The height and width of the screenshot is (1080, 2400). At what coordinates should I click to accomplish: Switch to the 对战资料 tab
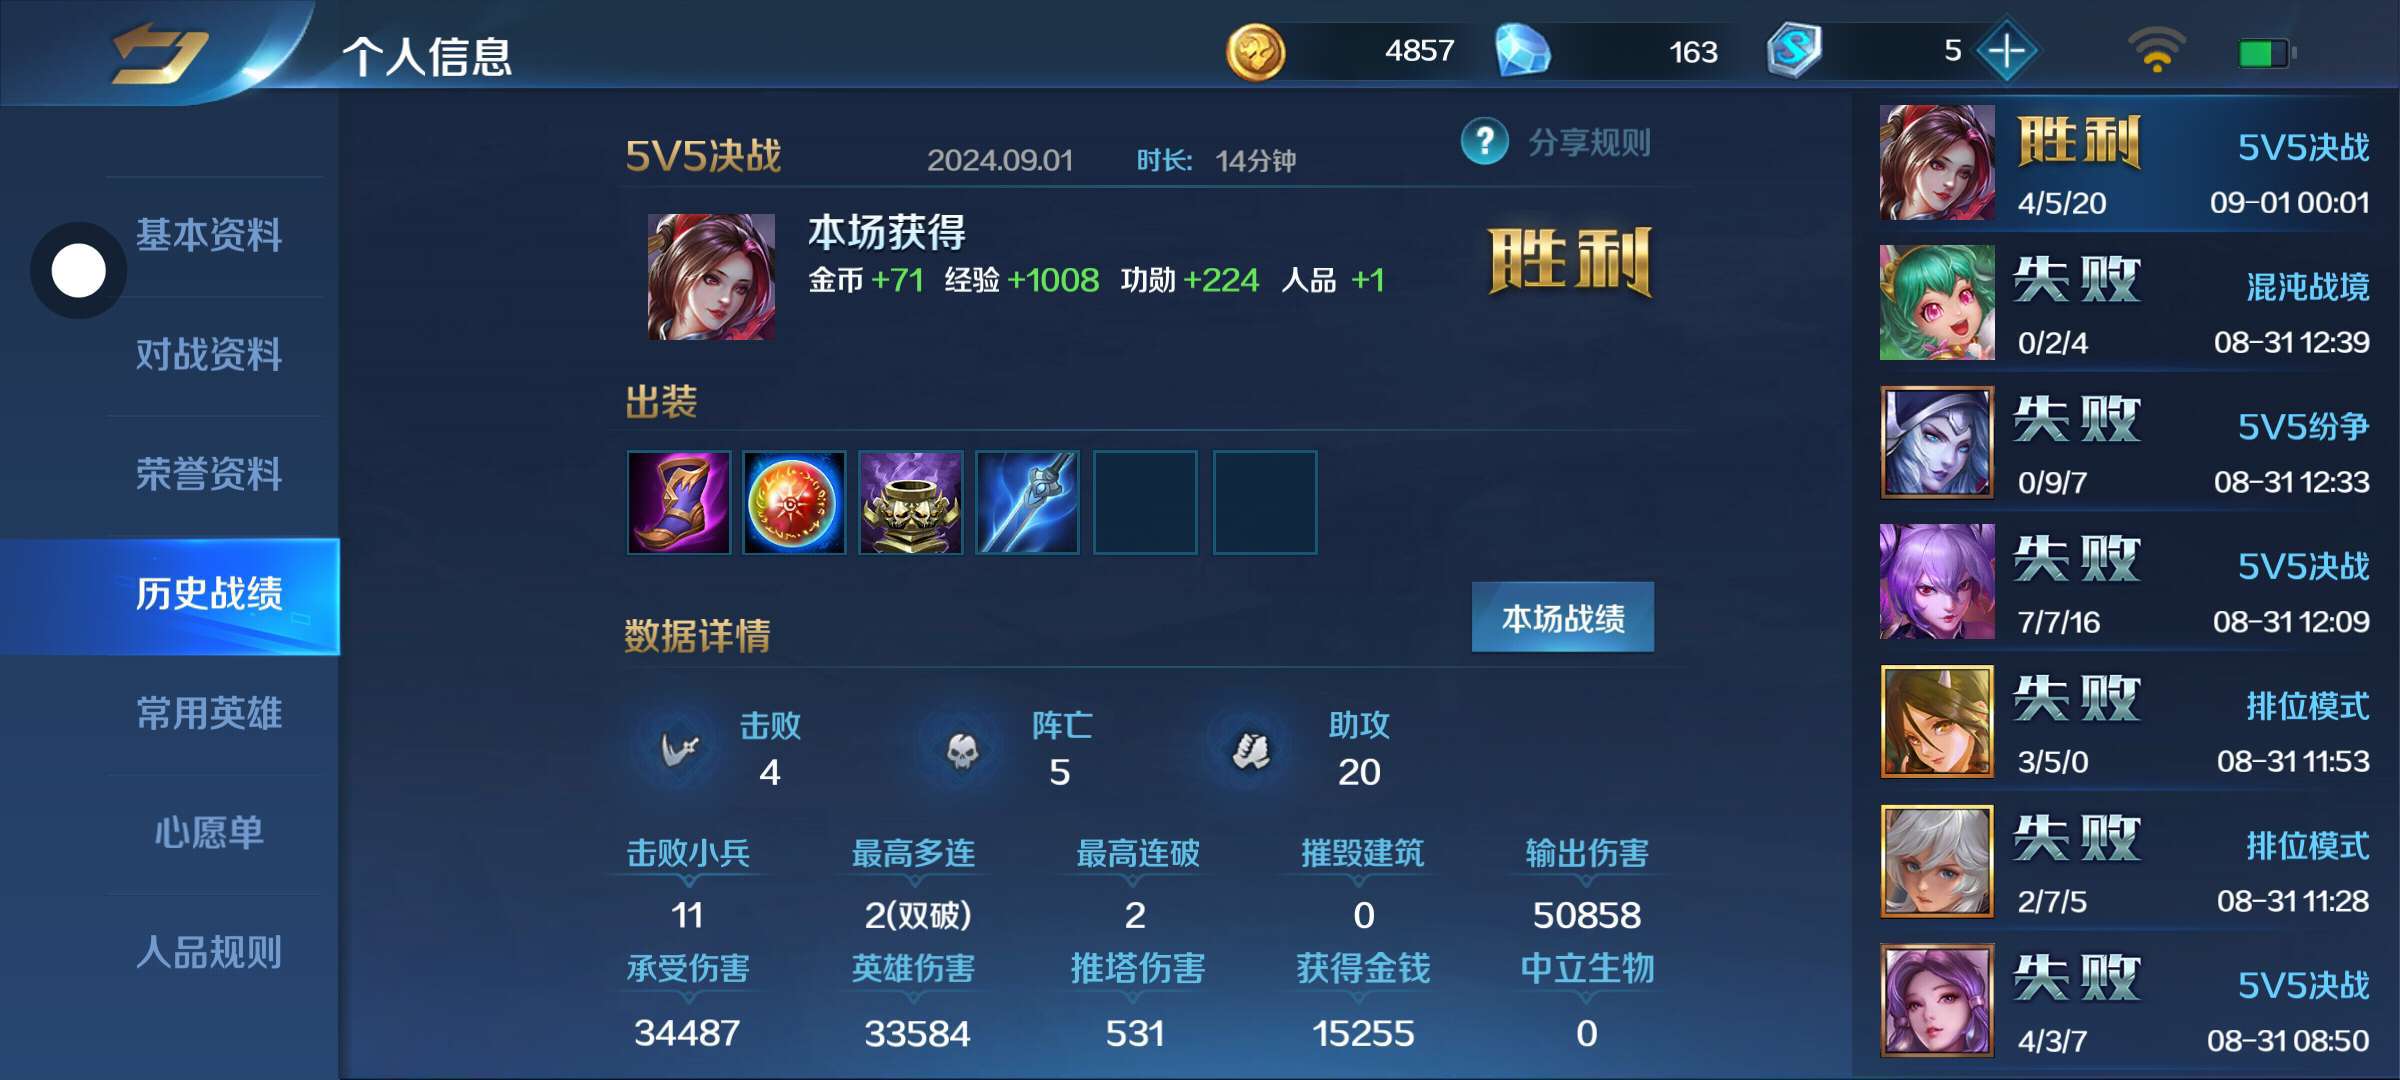209,355
